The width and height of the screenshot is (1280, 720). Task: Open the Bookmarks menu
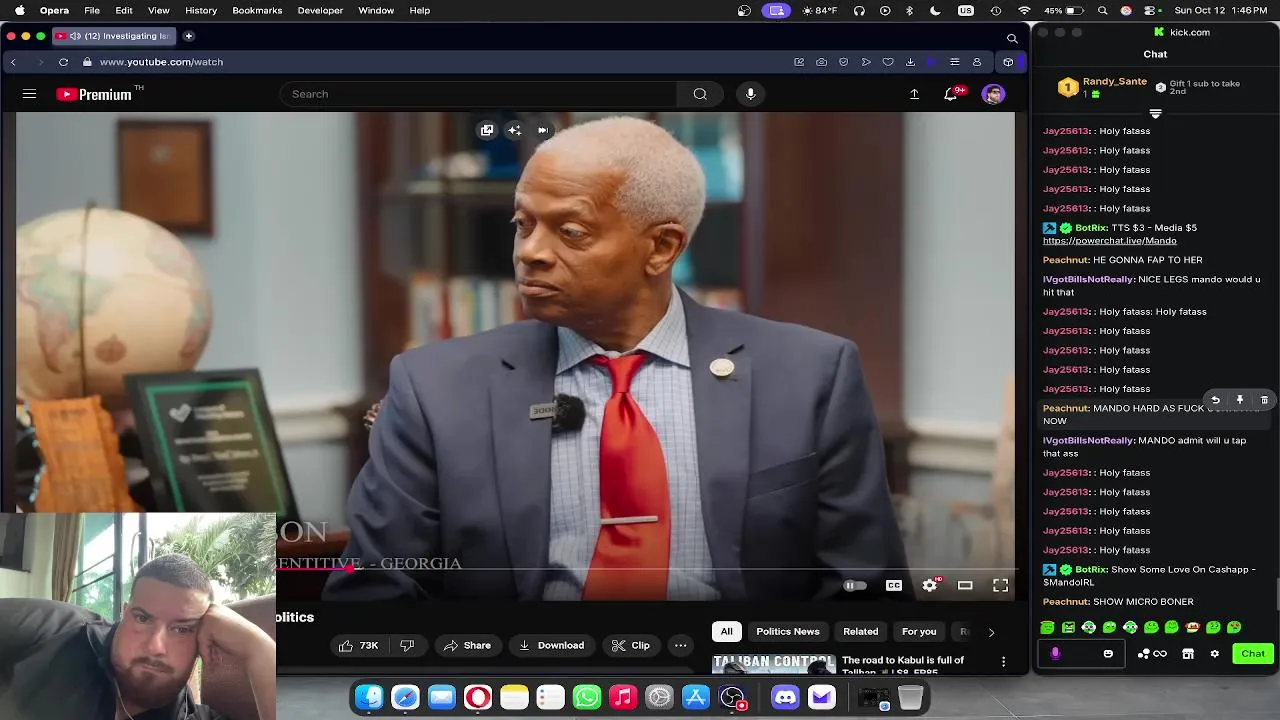tap(257, 10)
